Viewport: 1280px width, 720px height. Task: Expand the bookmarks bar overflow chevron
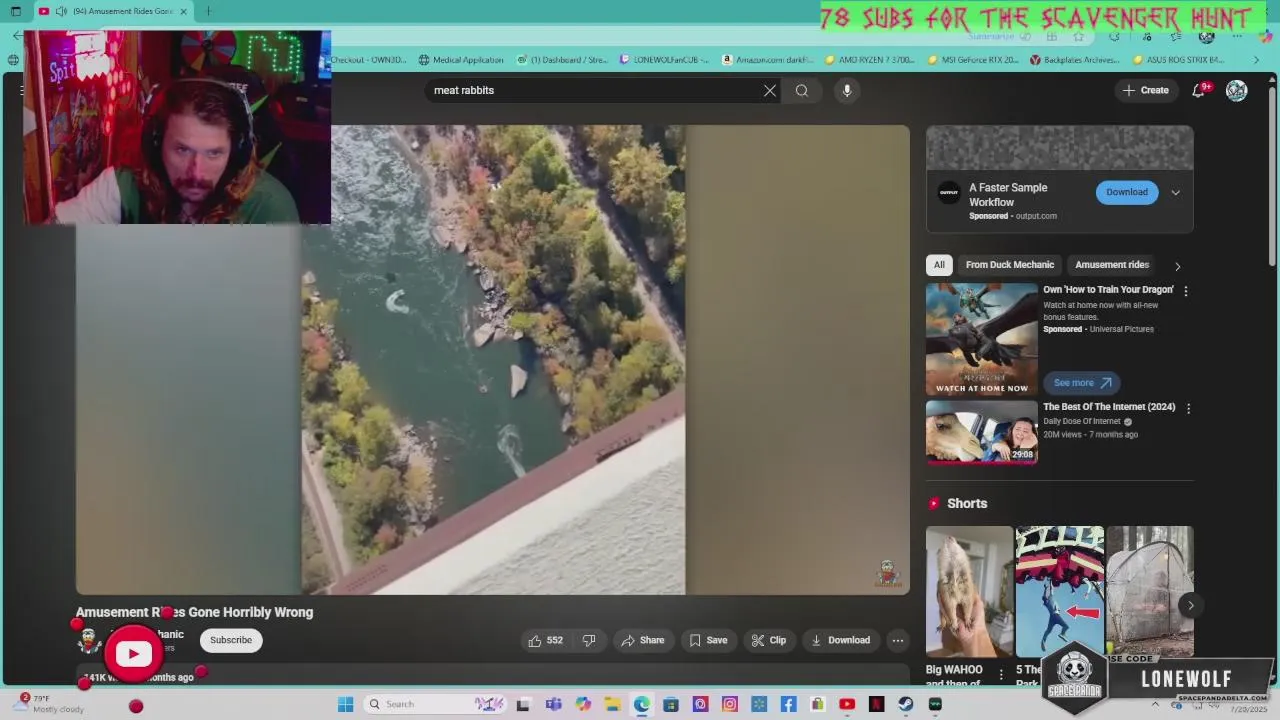1257,60
